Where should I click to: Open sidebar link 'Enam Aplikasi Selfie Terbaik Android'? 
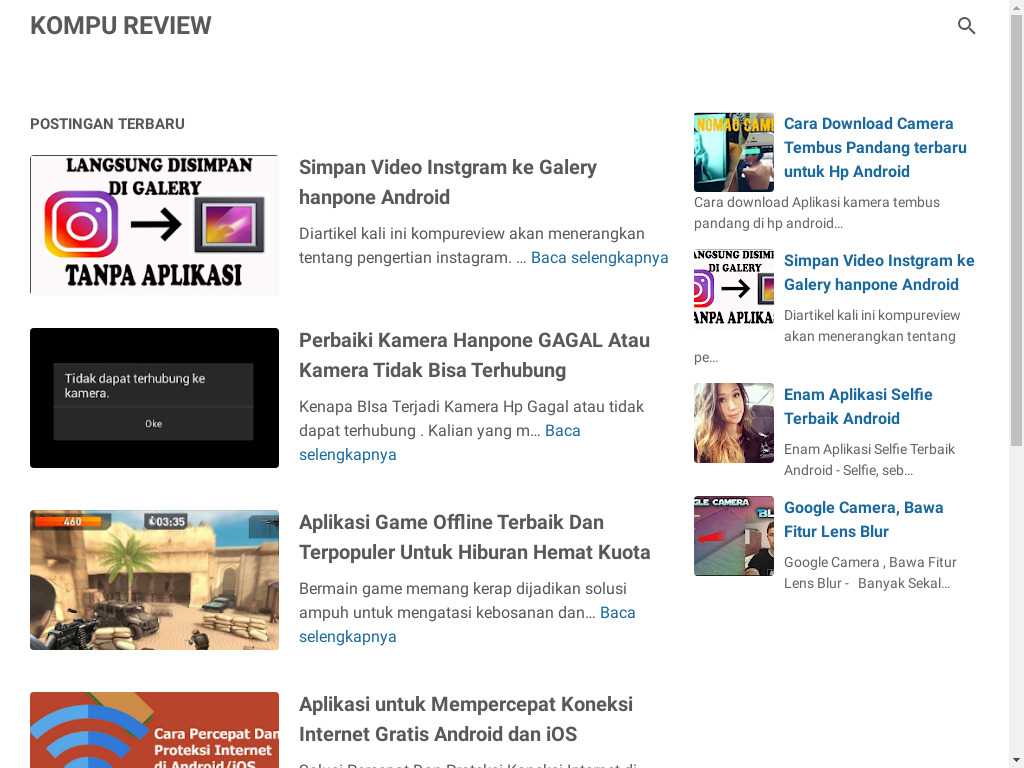(858, 406)
